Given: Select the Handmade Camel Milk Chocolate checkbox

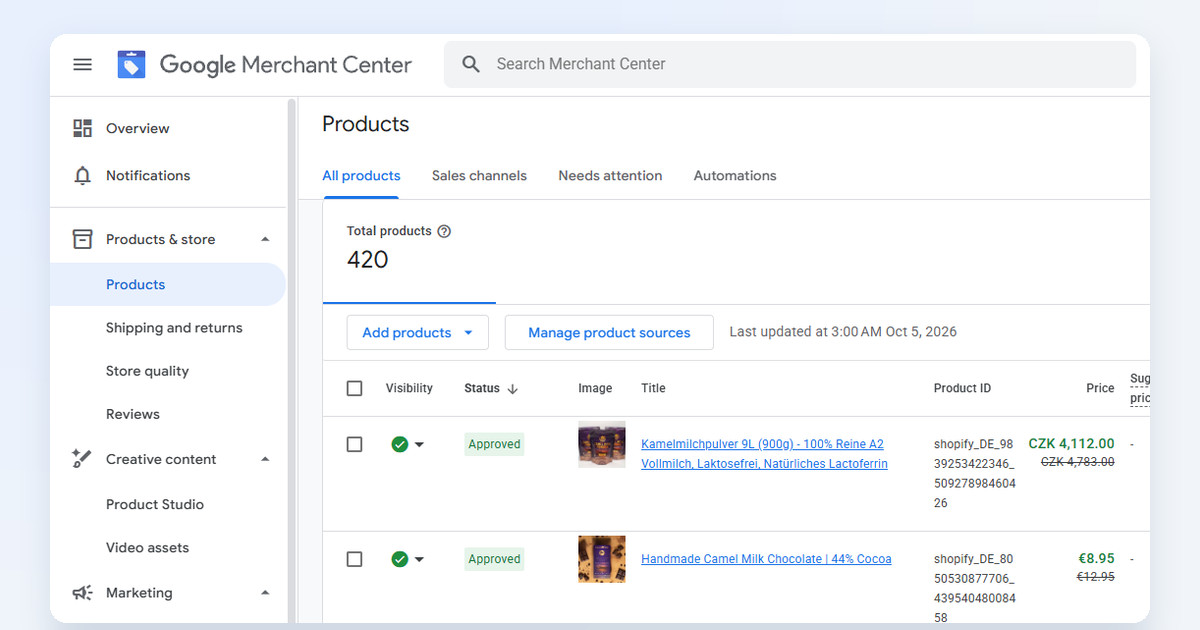Looking at the screenshot, I should coord(354,559).
